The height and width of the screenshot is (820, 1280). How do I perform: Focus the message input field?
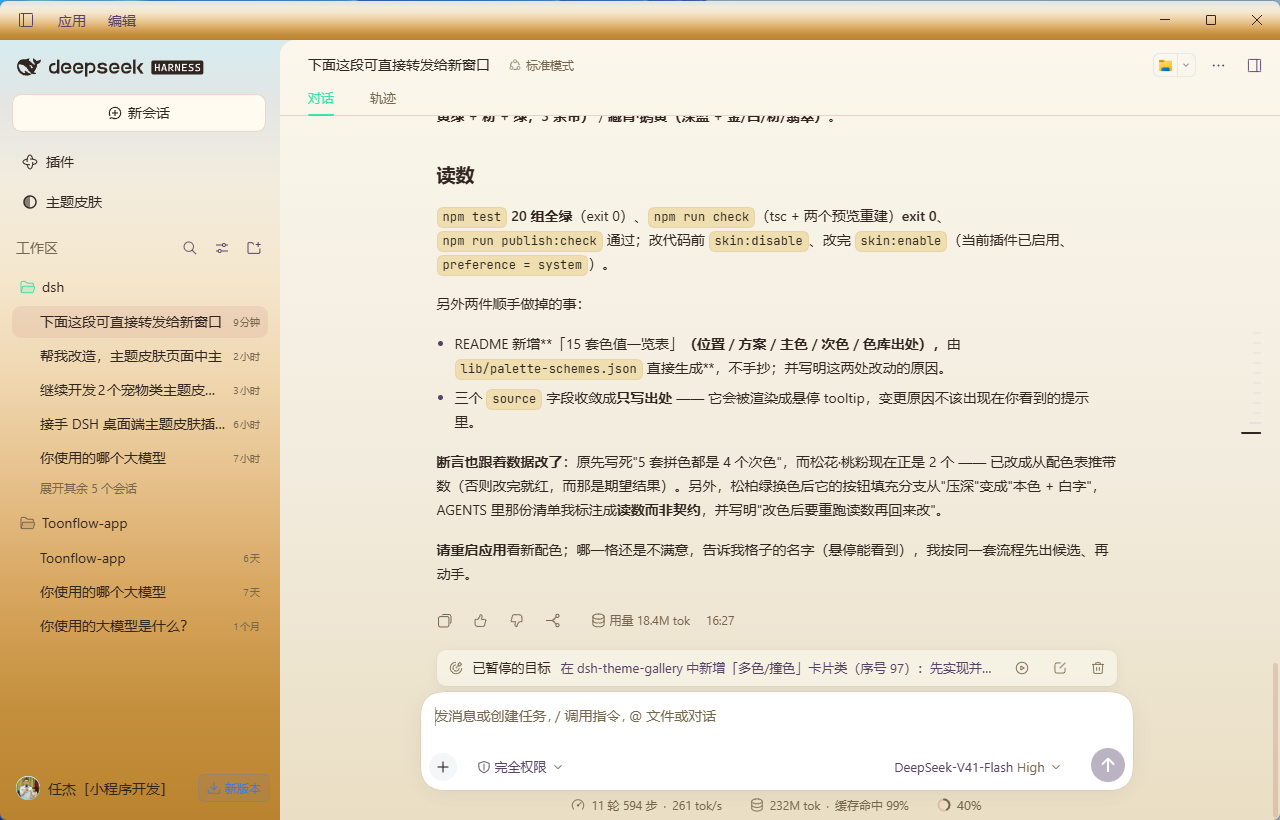[777, 717]
